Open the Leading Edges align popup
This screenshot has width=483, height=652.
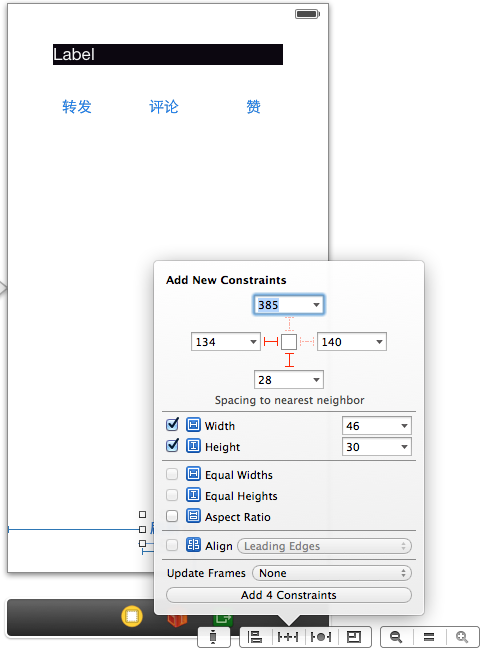point(324,546)
